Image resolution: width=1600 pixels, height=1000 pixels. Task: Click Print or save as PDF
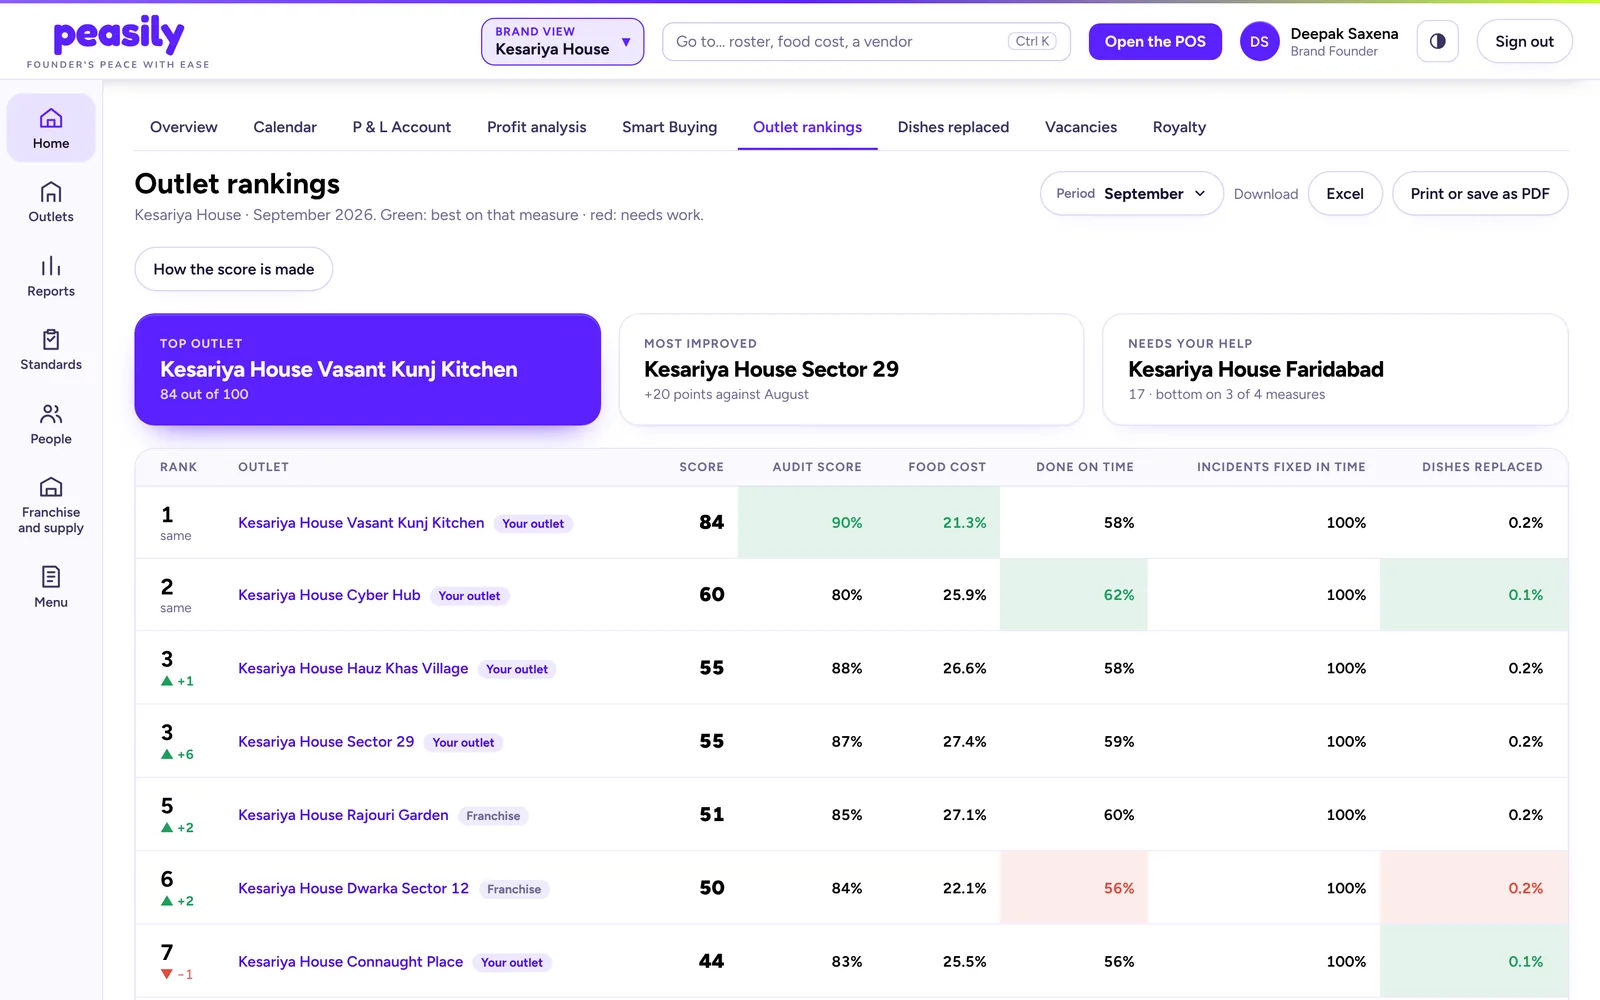click(x=1480, y=194)
